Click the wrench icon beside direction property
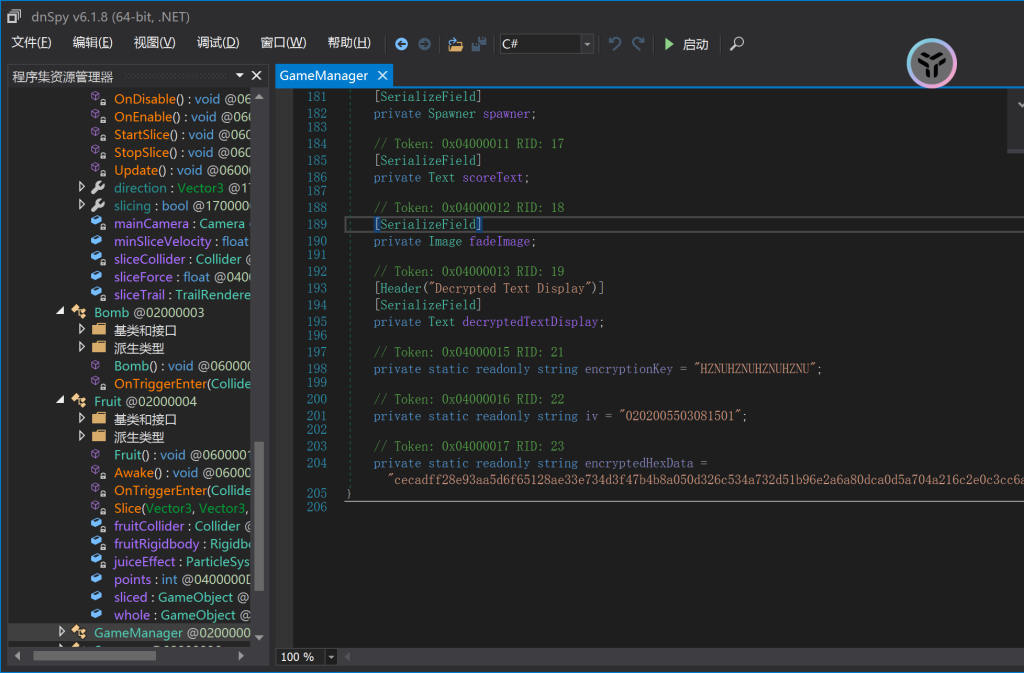Viewport: 1024px width, 673px height. pos(98,188)
